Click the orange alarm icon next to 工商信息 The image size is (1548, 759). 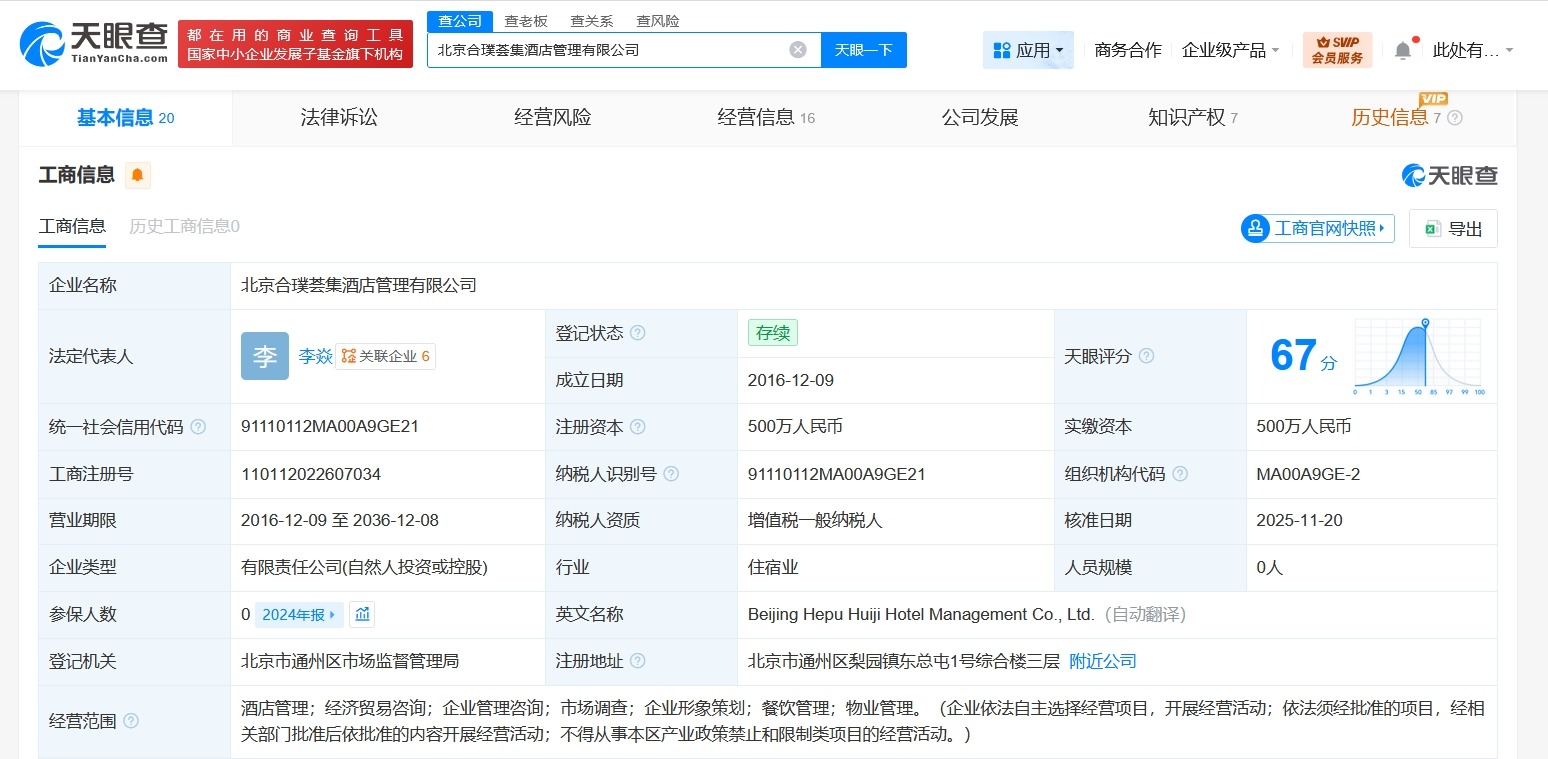tap(137, 174)
